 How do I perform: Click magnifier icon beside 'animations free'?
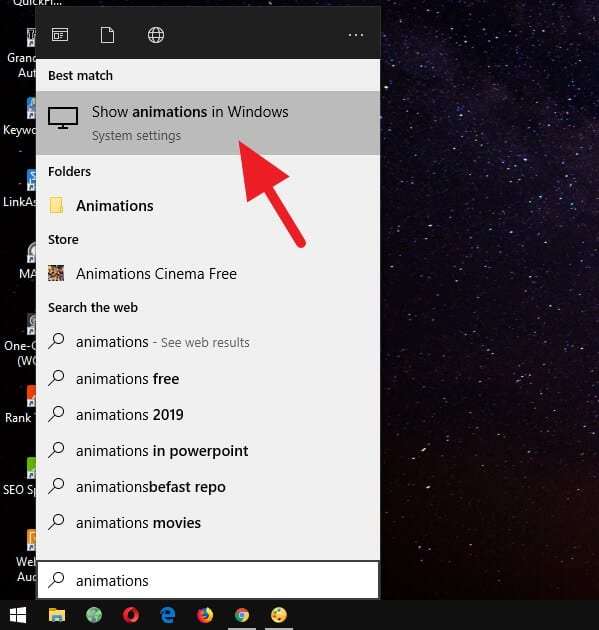[56, 378]
